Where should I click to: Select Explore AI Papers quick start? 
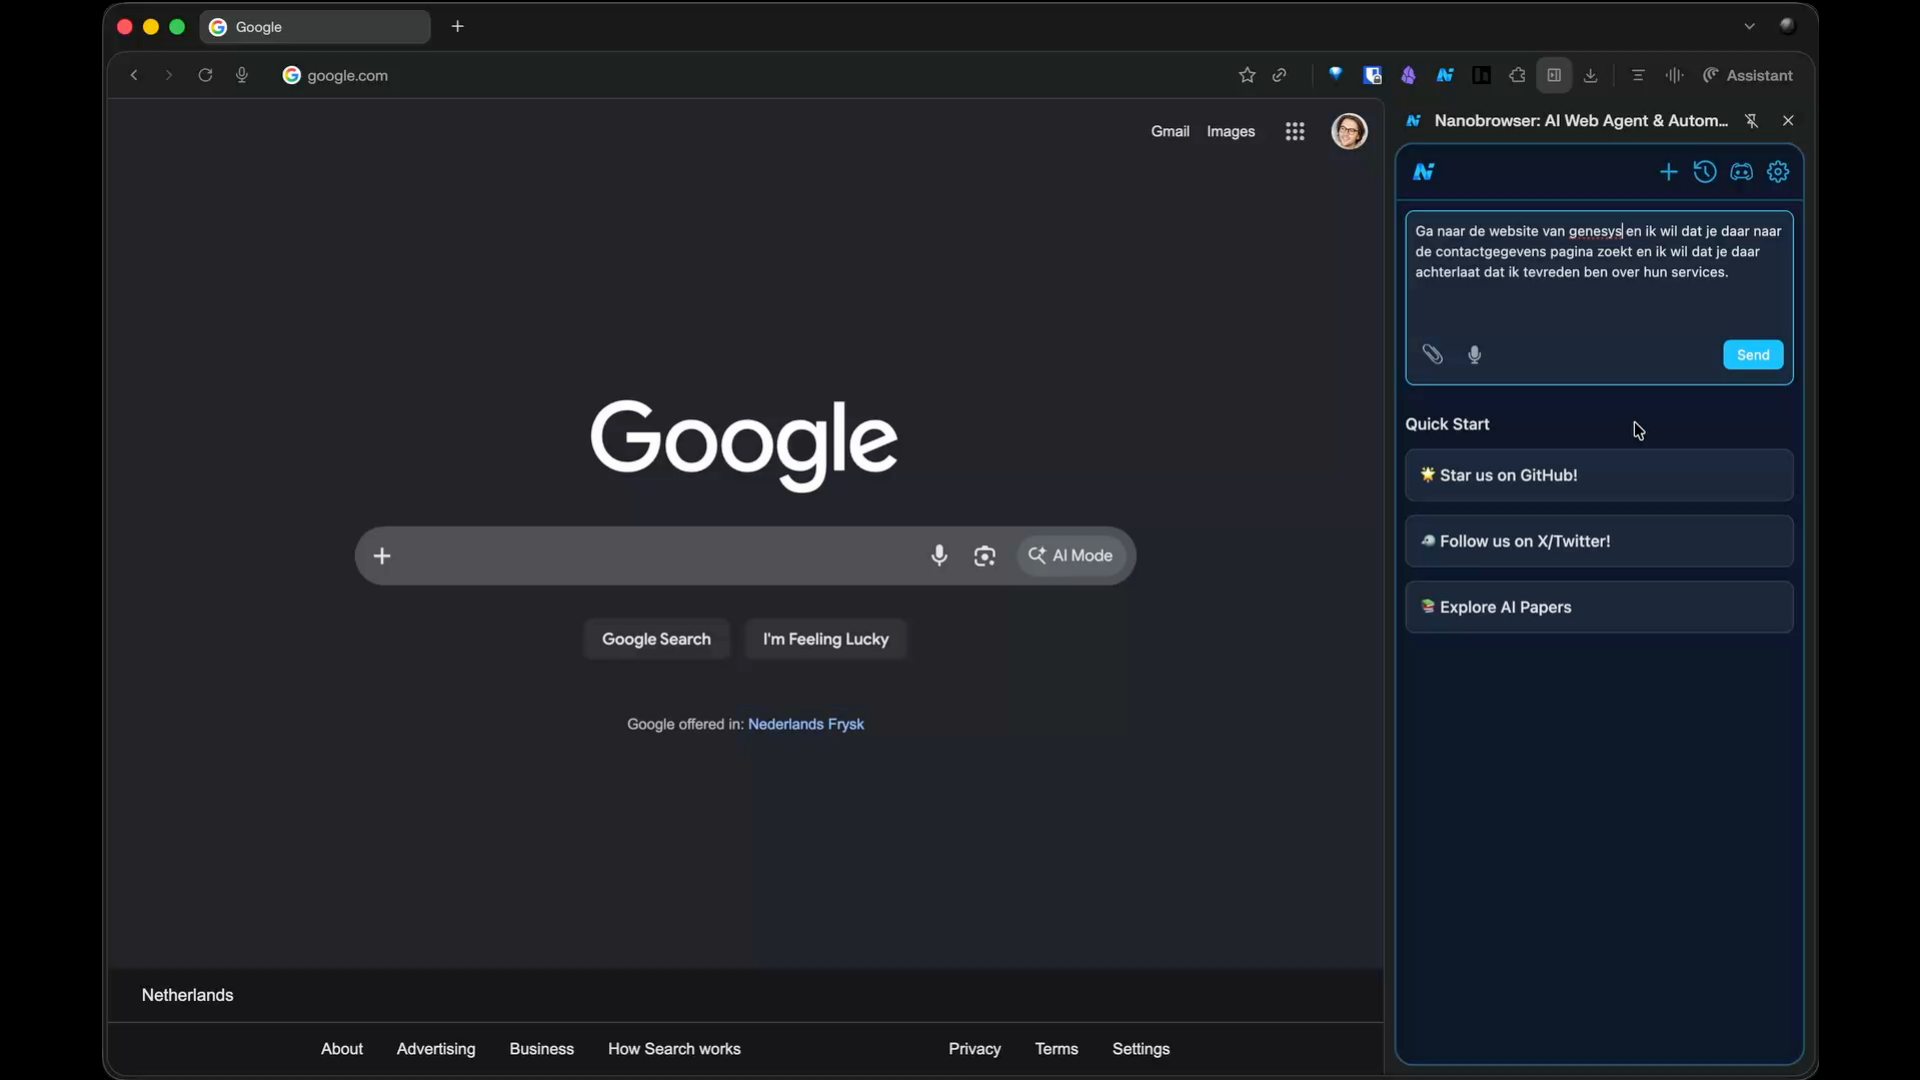click(1599, 607)
